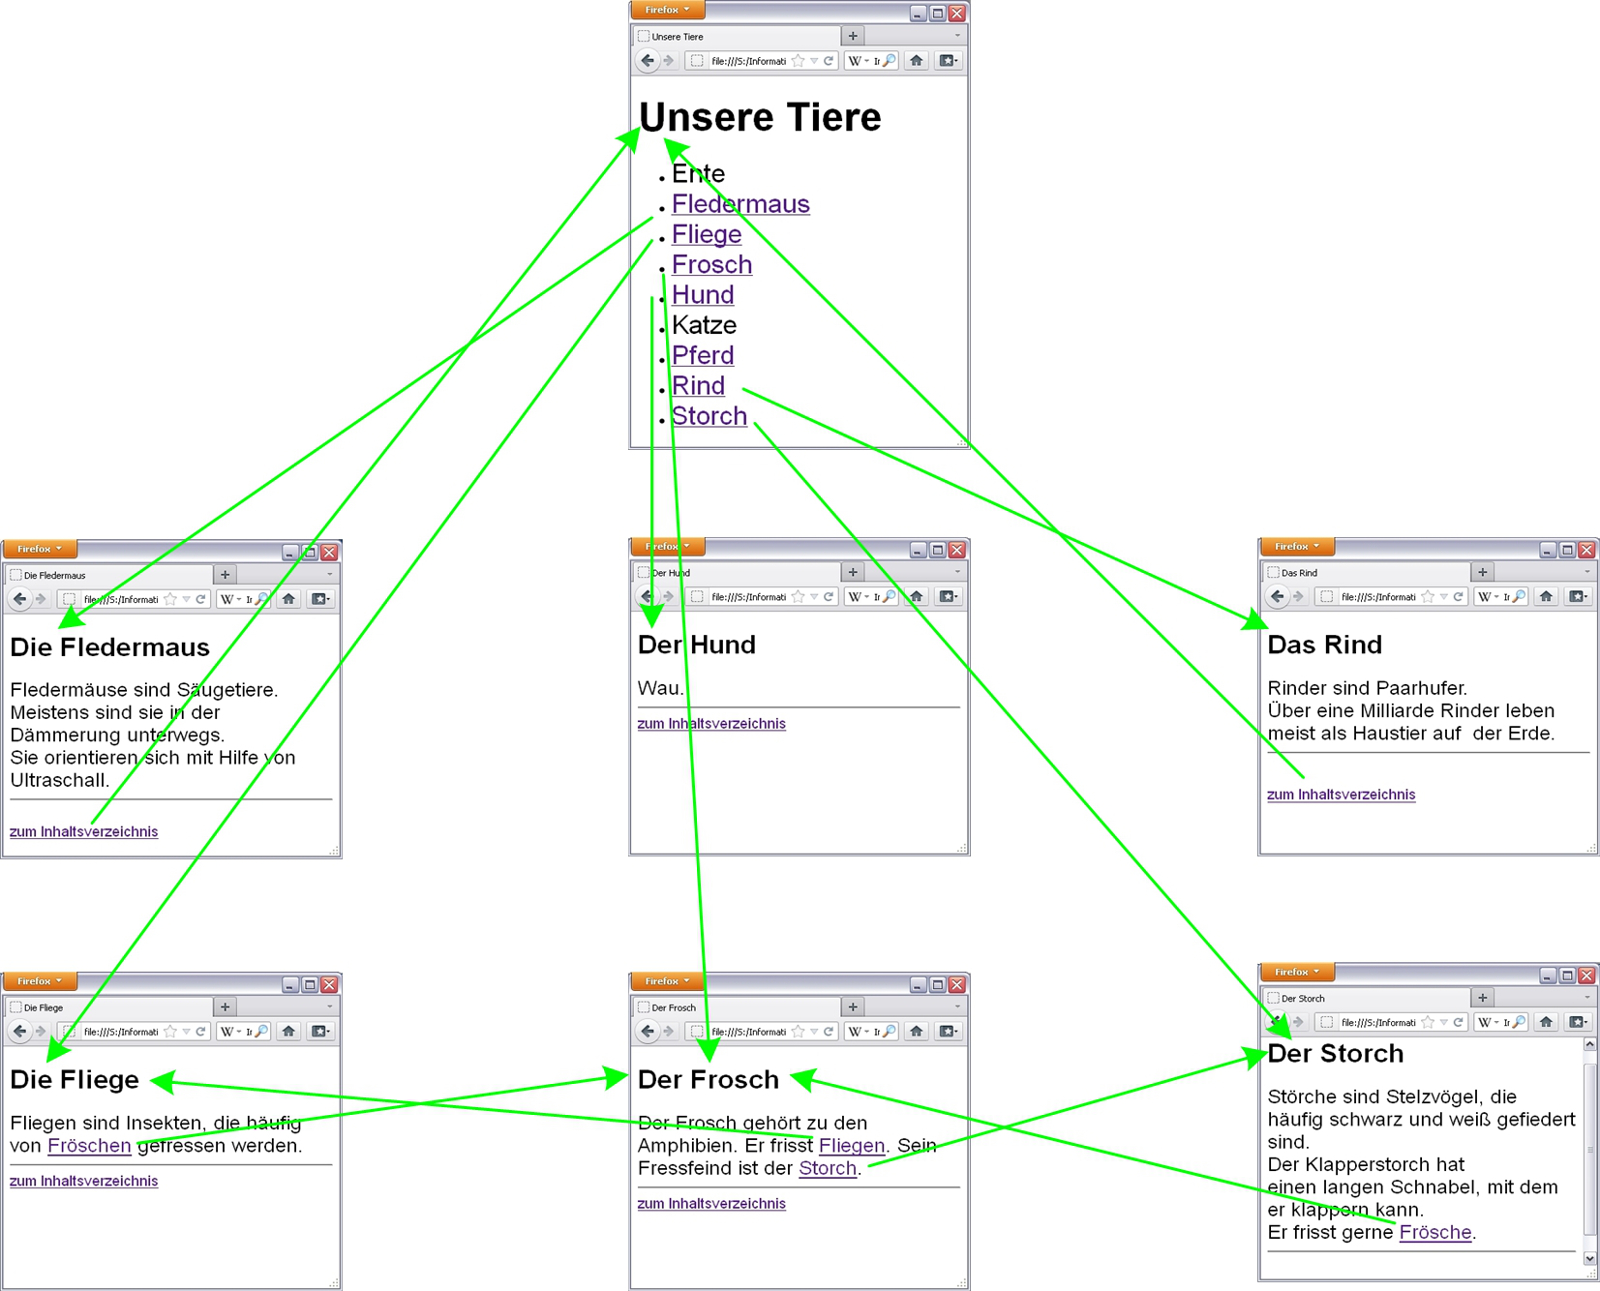Toggle the bookmark star in Der Storch window
This screenshot has height=1291, width=1600.
point(1428,1022)
